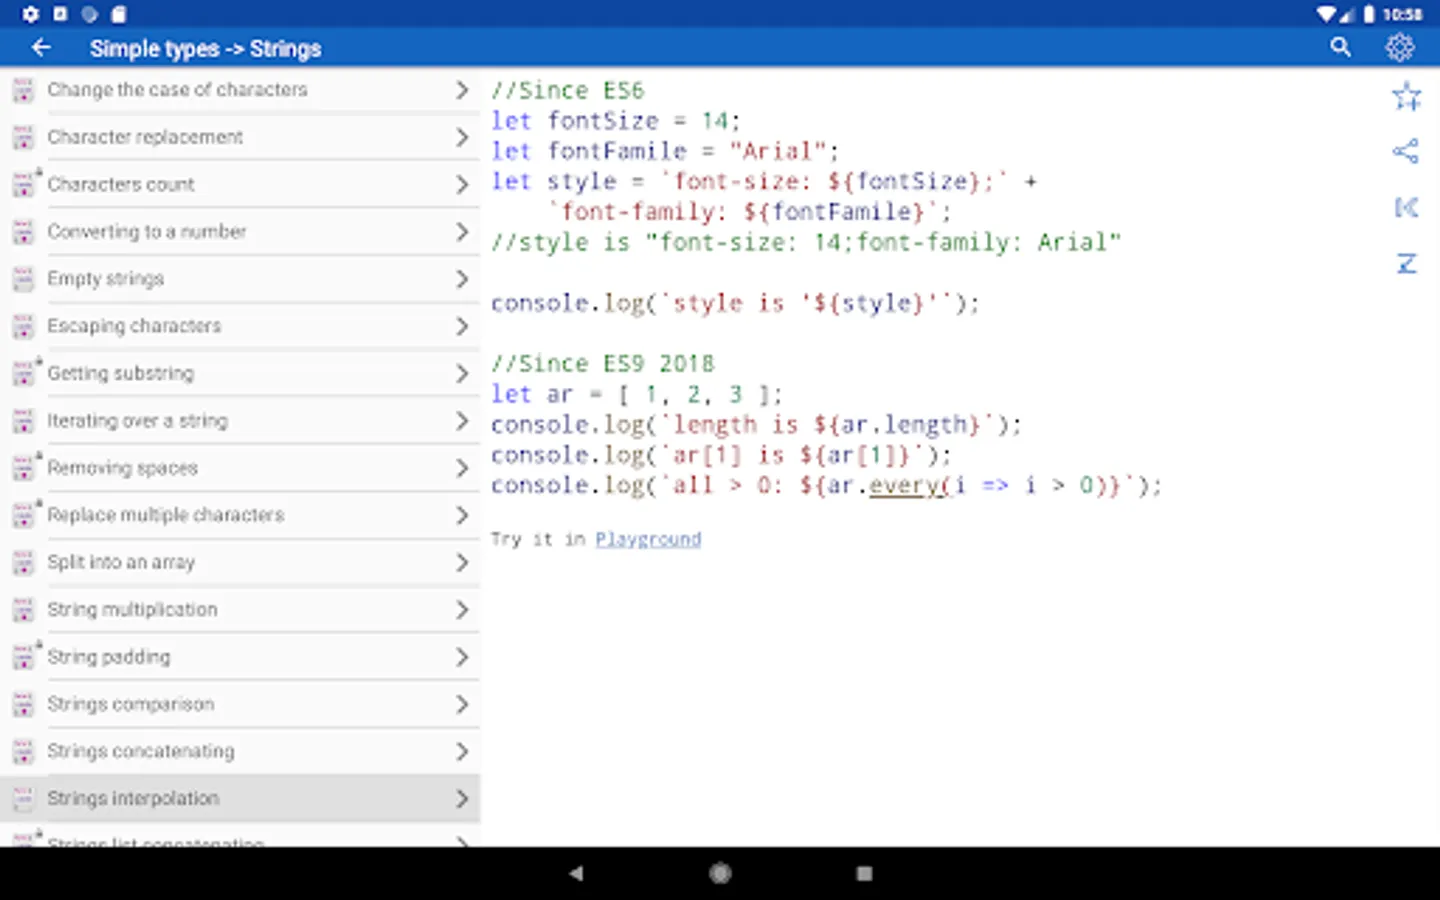Screen dimensions: 1440x900
Task: Select the String padding topic
Action: 240,657
